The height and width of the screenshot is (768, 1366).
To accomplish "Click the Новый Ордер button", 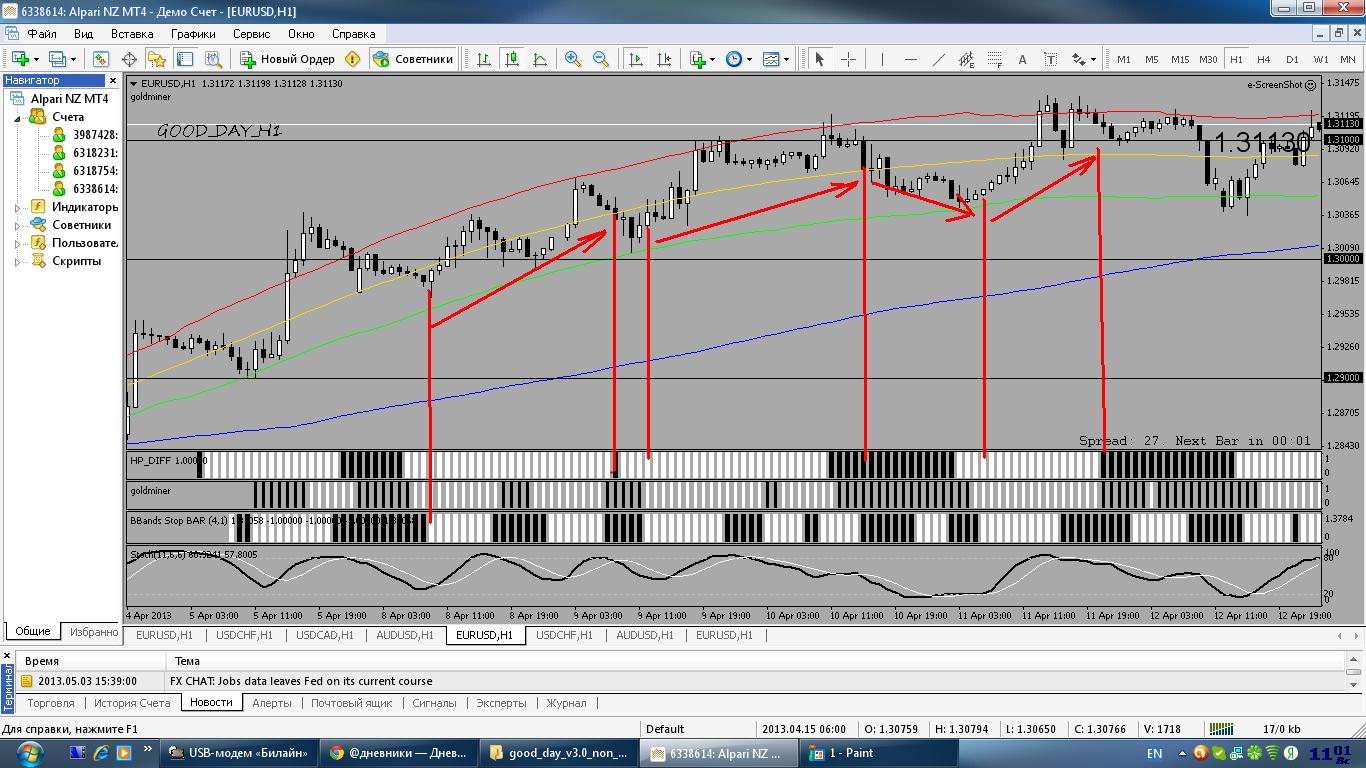I will click(286, 59).
